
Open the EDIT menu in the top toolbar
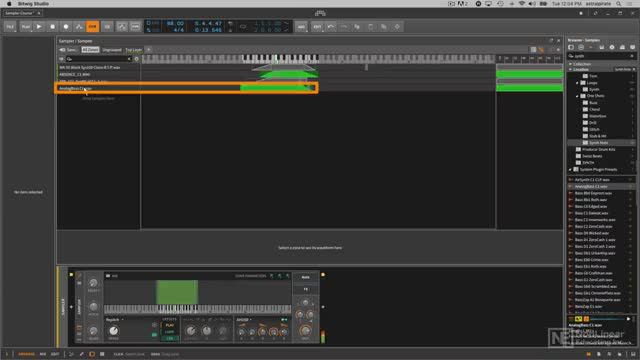(317, 27)
